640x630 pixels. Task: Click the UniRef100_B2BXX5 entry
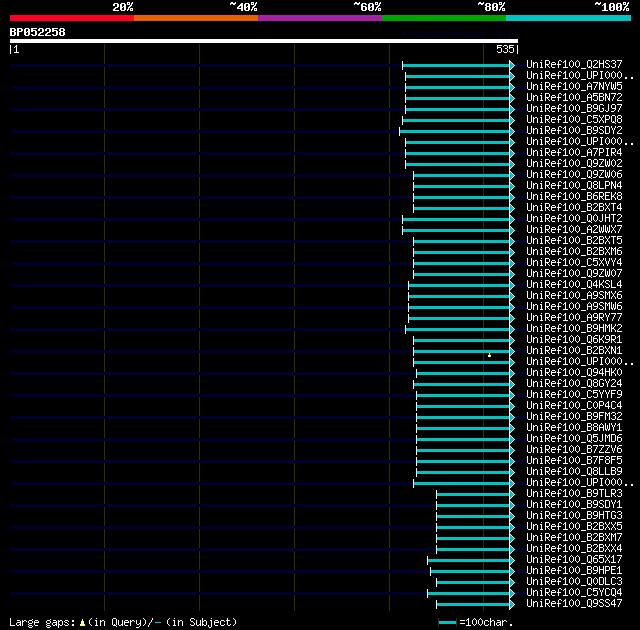(574, 527)
